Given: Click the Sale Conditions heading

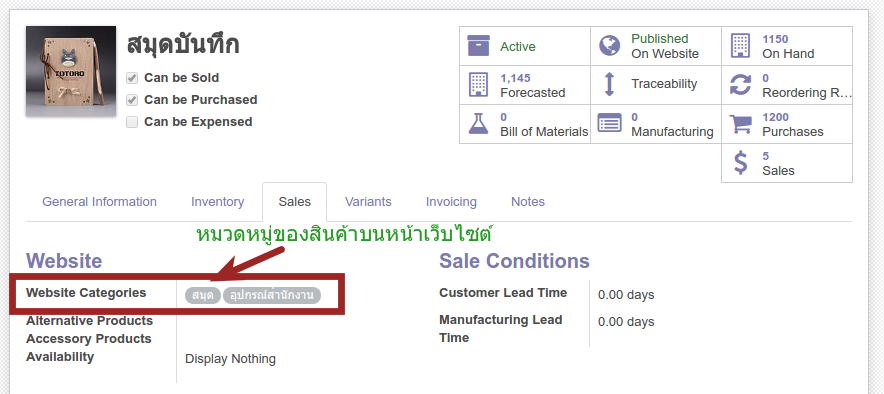Looking at the screenshot, I should pos(514,261).
